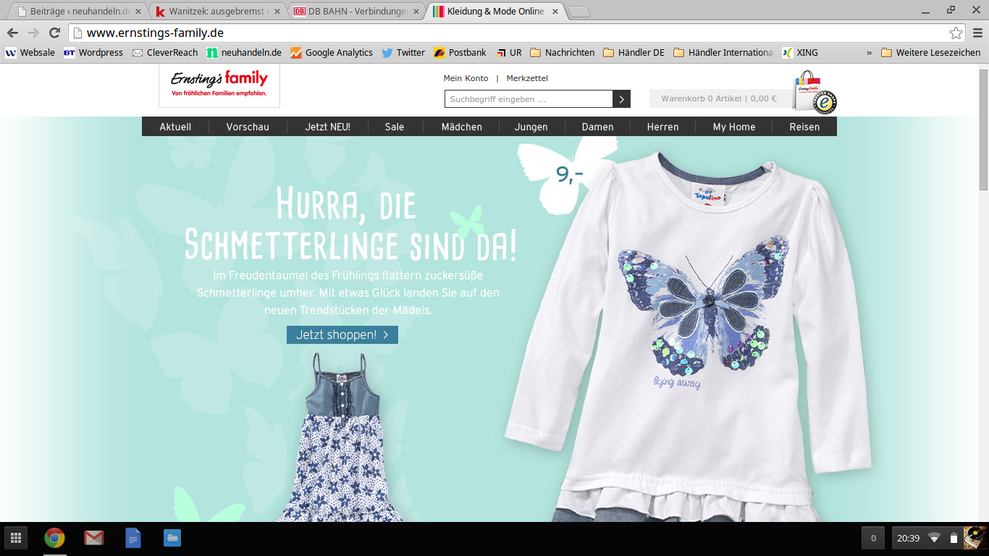This screenshot has width=989, height=556.
Task: Open the Jungen menu item
Action: point(531,127)
